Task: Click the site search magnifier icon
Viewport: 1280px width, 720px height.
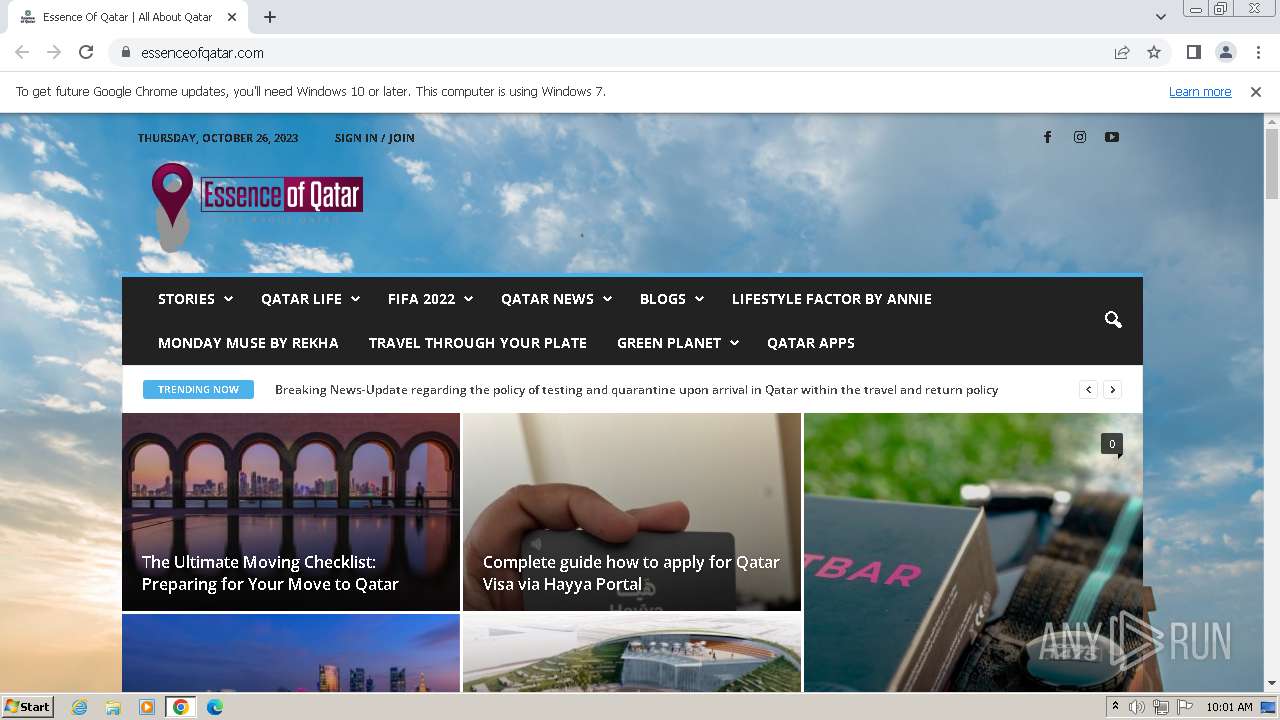Action: point(1113,320)
